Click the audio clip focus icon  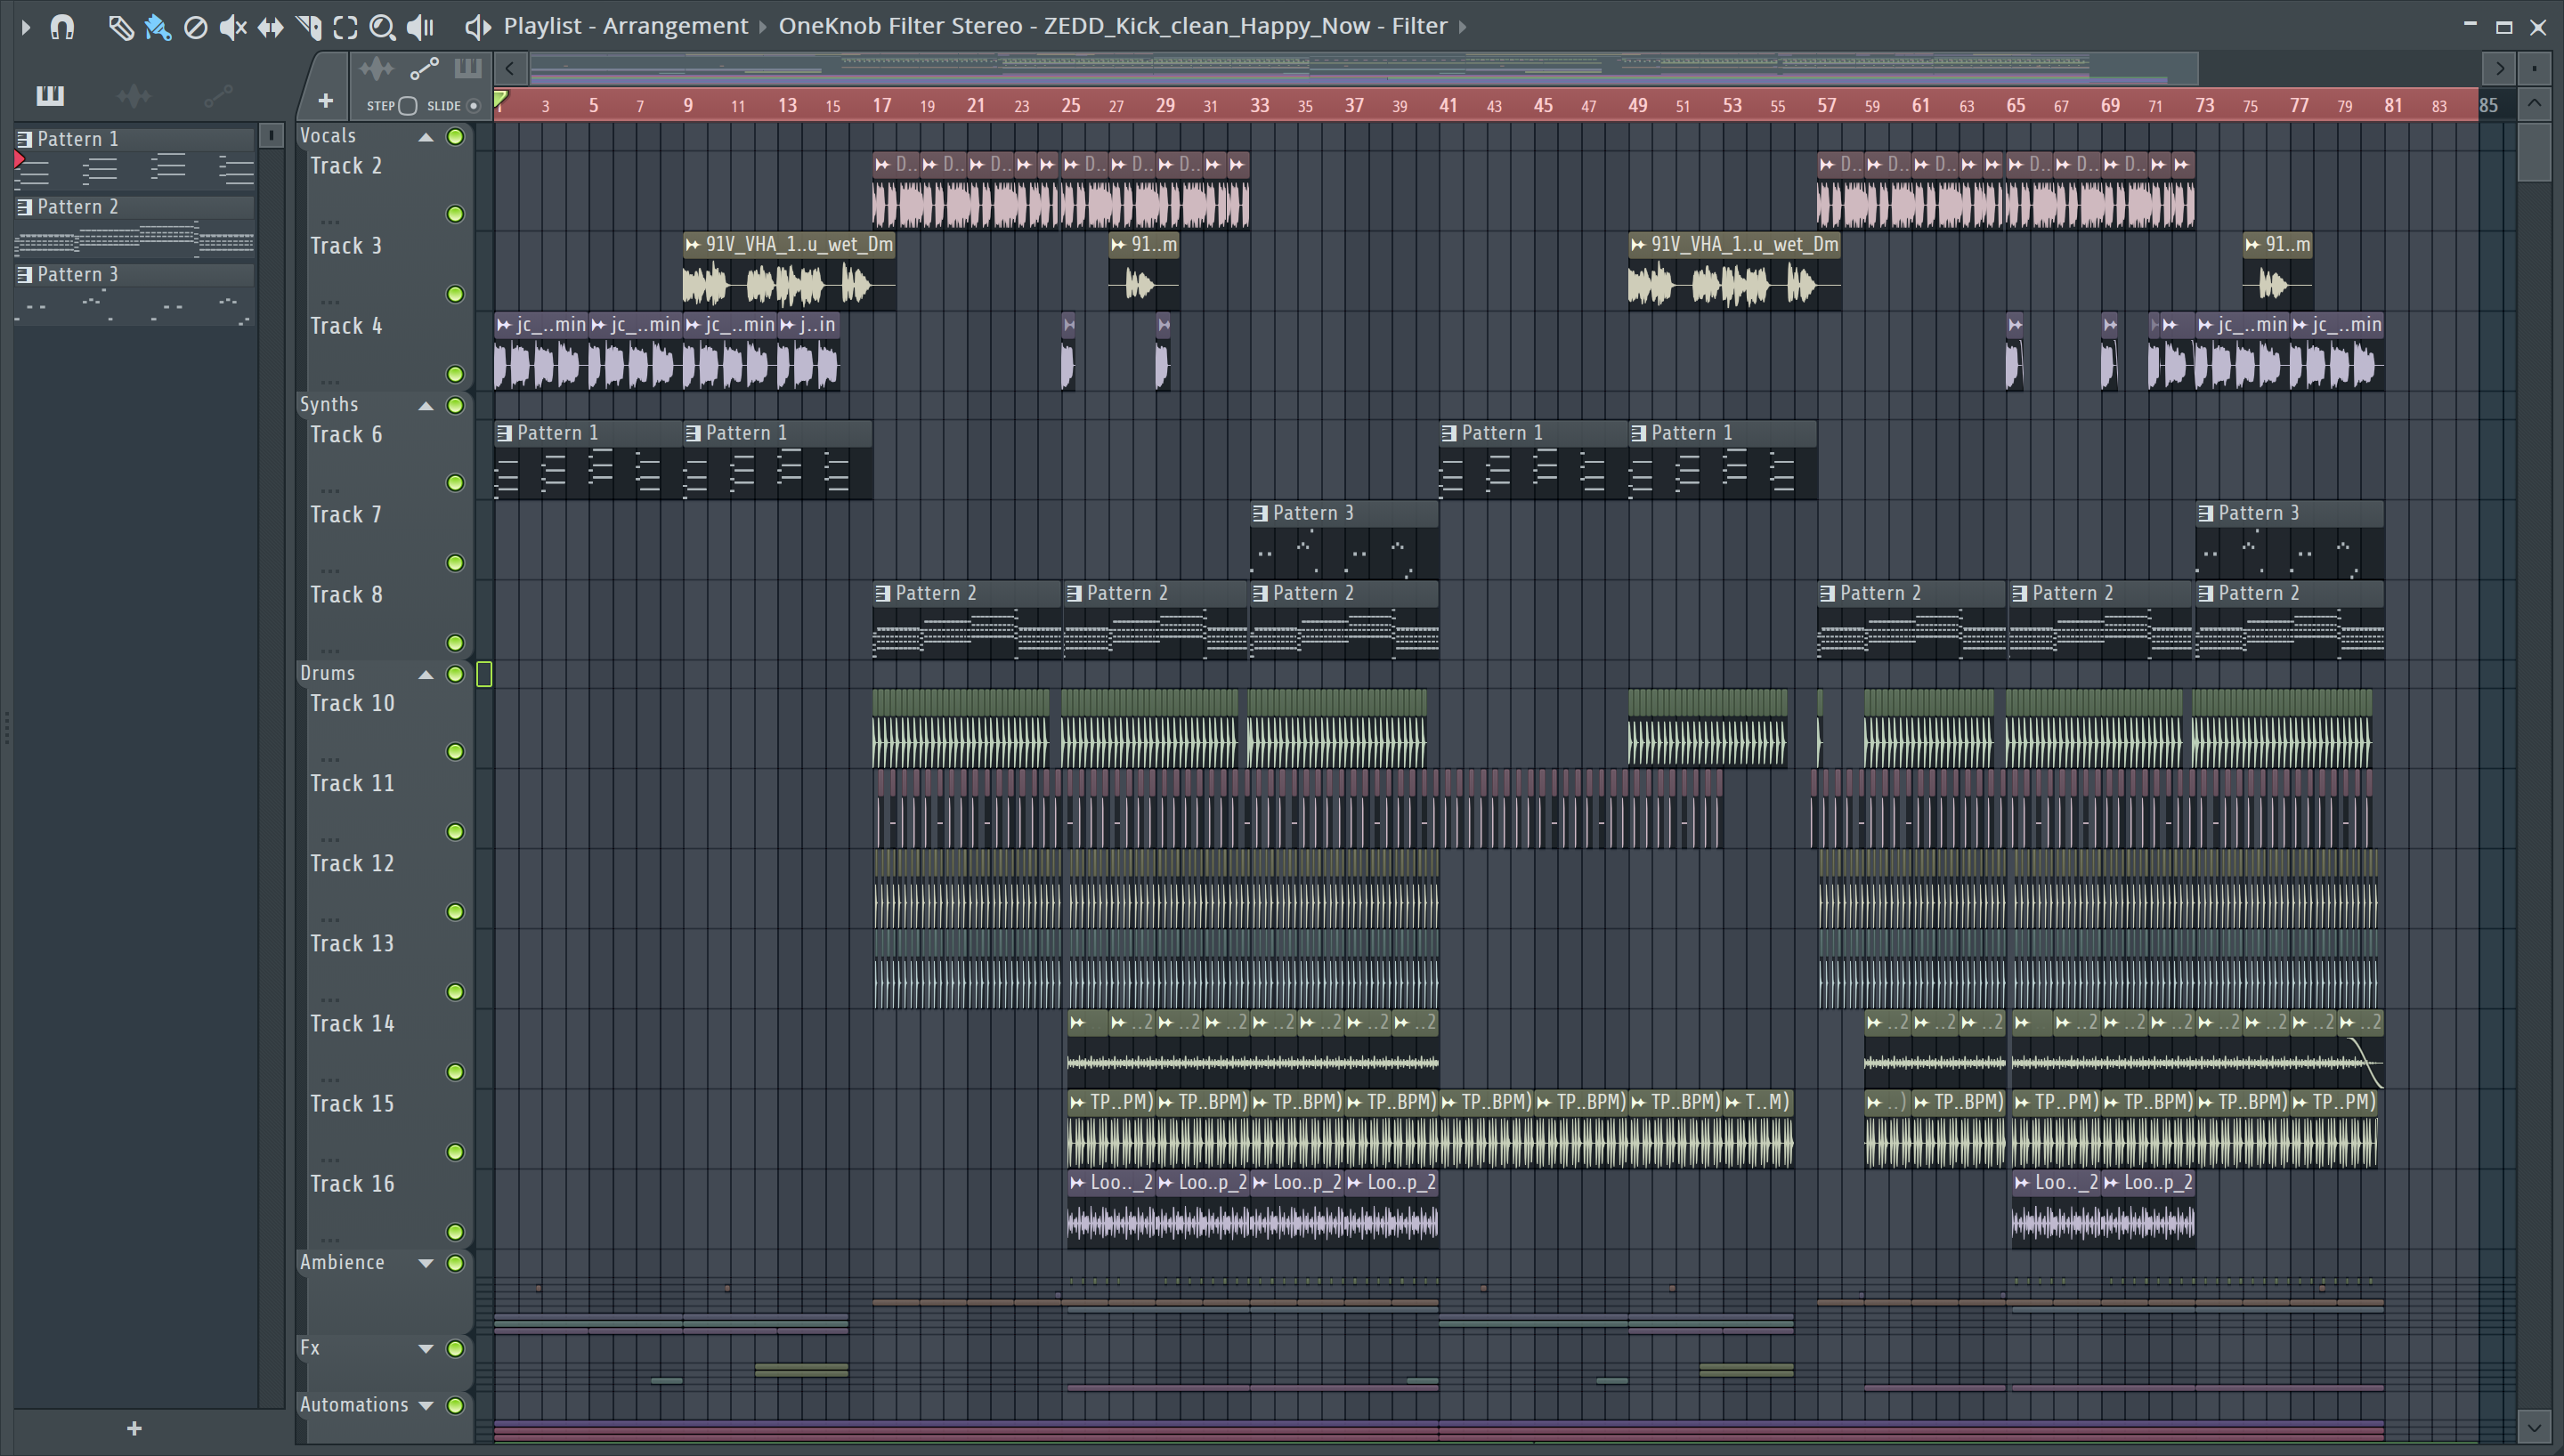click(376, 69)
